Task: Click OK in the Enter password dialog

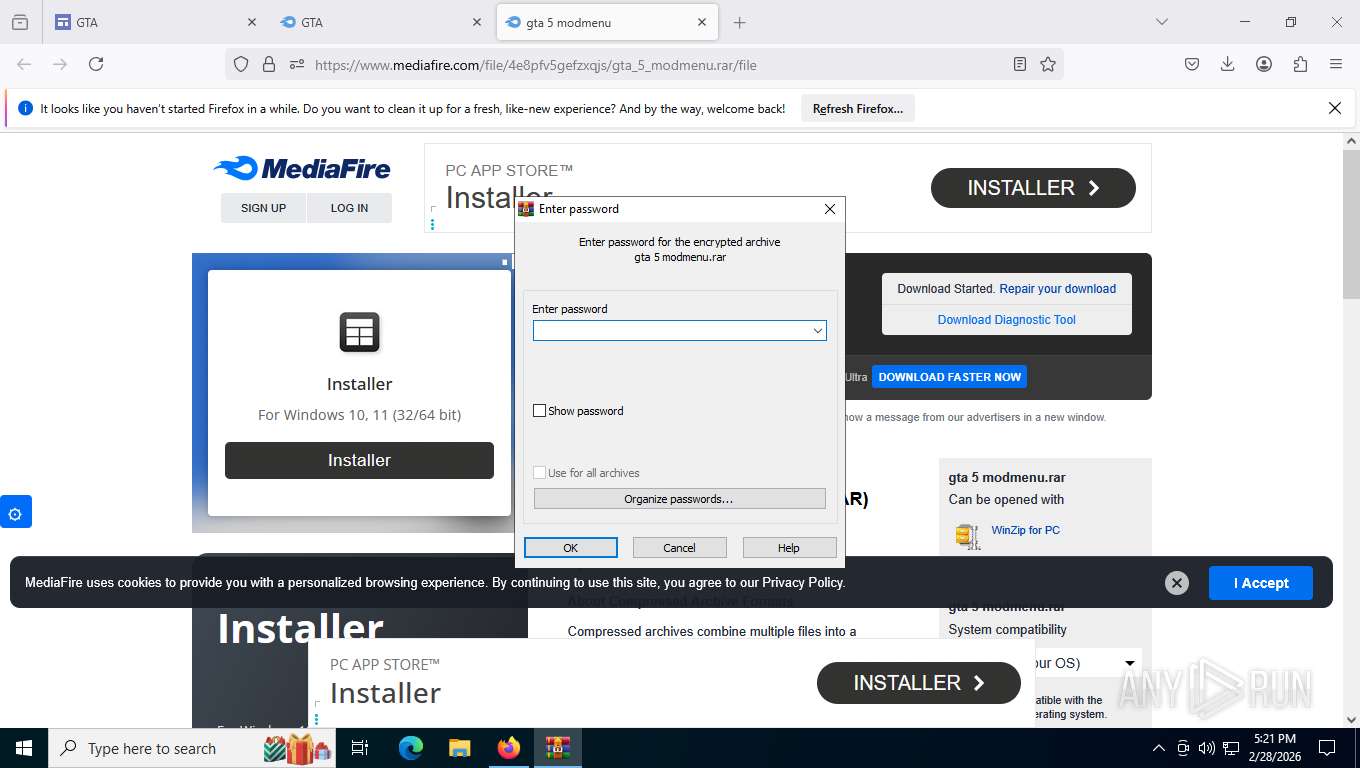Action: point(571,547)
